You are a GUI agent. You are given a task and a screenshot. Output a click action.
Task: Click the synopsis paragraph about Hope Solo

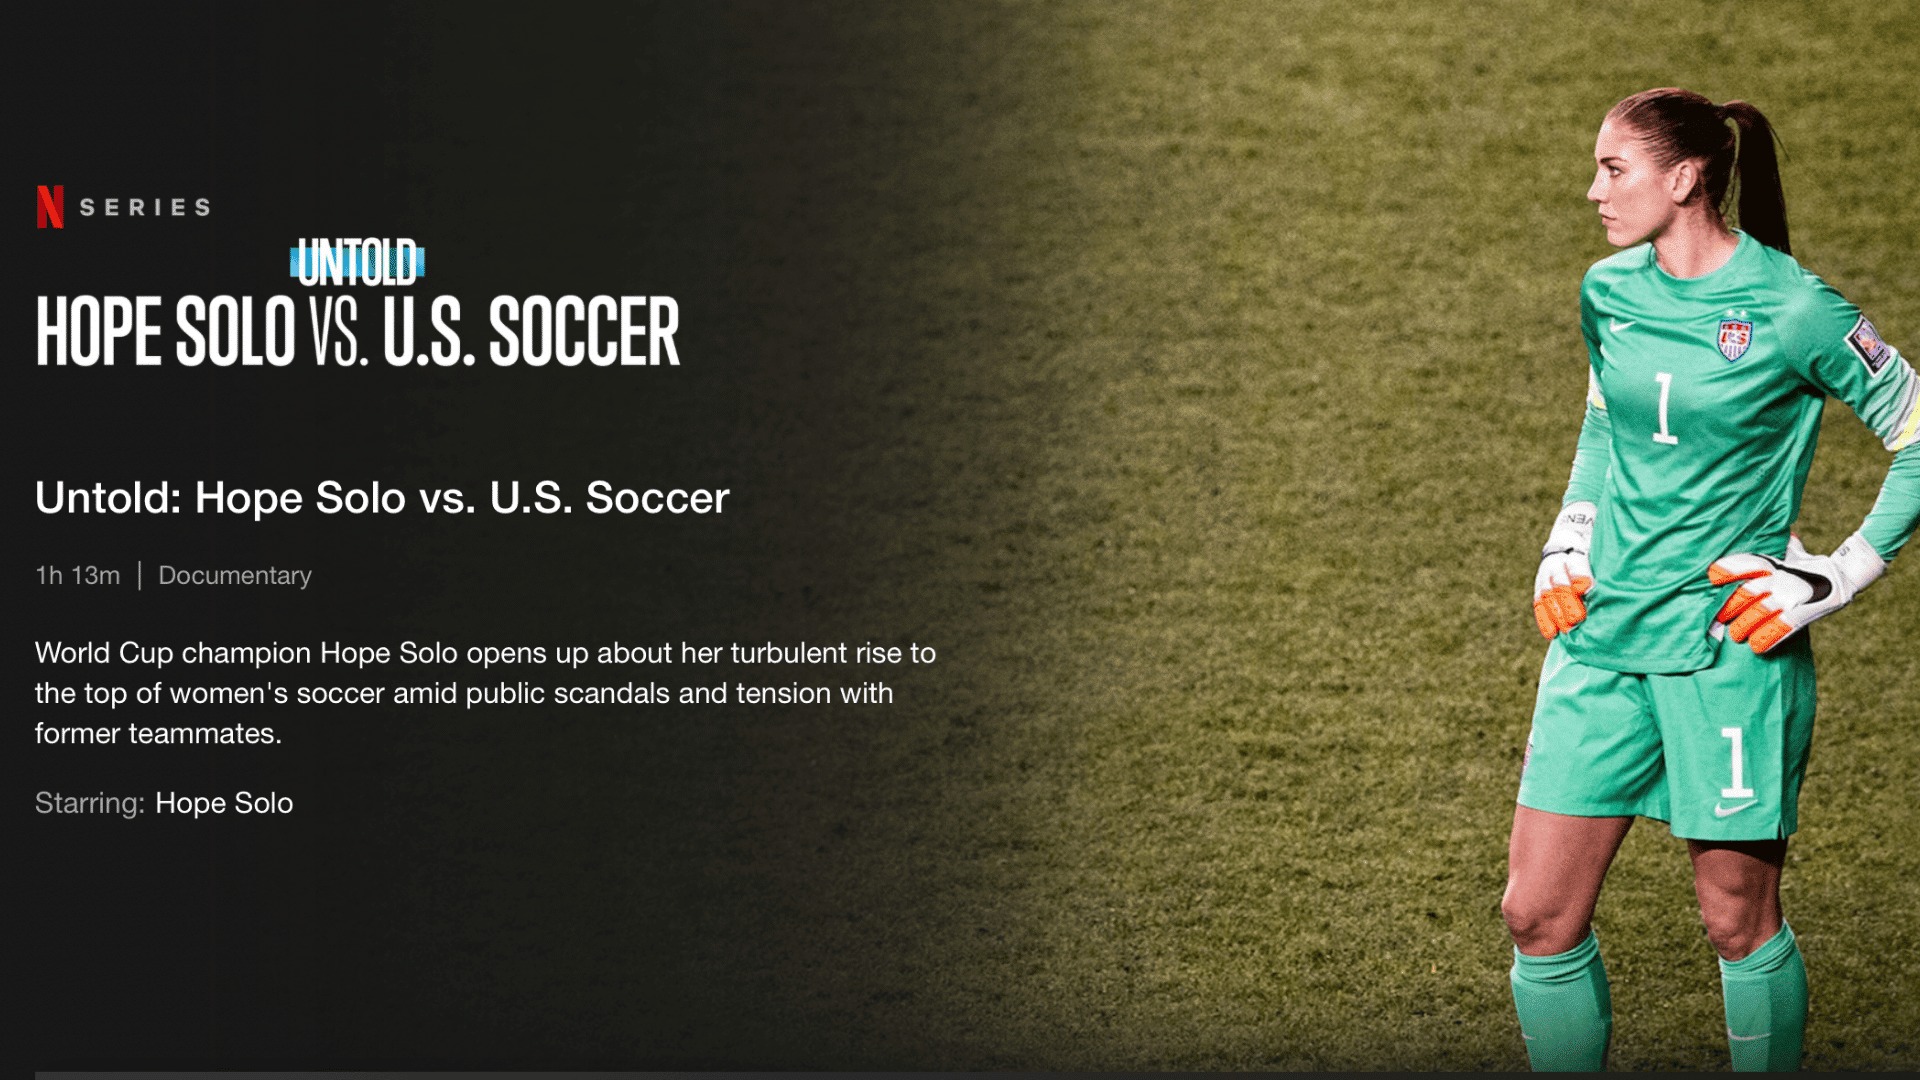coord(485,693)
